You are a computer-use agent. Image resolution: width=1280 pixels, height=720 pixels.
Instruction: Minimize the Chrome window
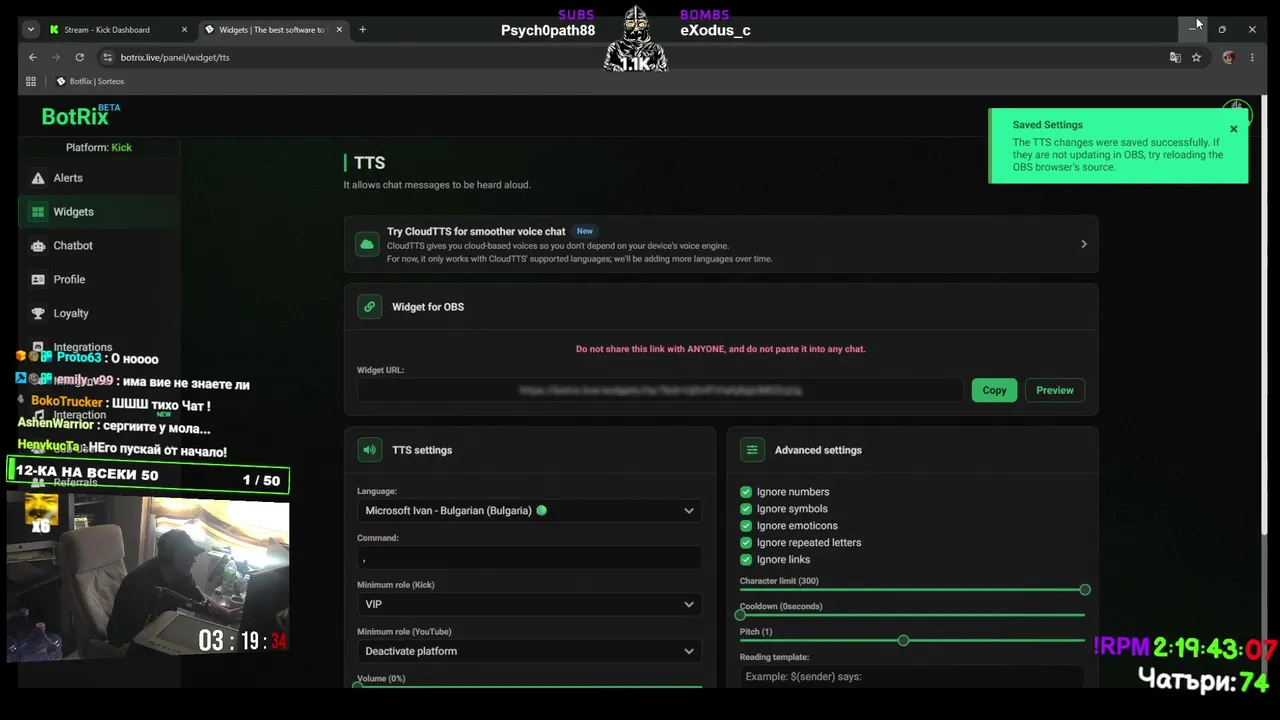point(1192,30)
